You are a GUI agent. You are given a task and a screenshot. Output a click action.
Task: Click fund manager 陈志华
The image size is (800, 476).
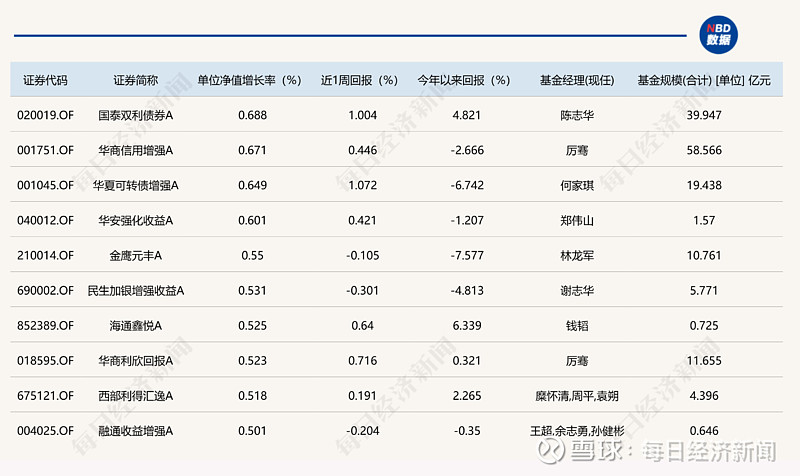tap(577, 115)
